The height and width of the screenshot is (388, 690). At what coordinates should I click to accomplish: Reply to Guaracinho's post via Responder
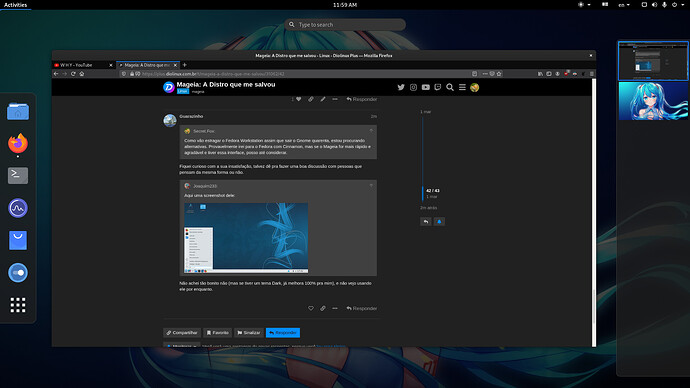[362, 308]
